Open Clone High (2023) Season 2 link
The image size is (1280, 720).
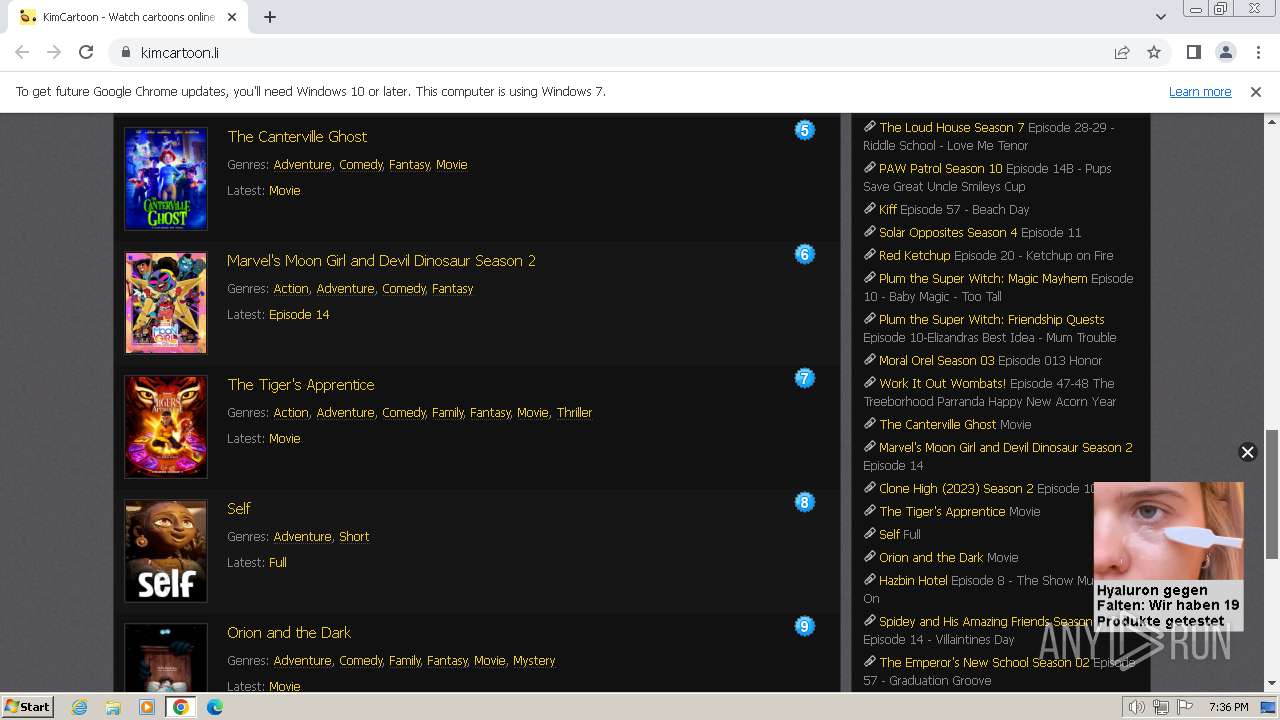(x=957, y=488)
